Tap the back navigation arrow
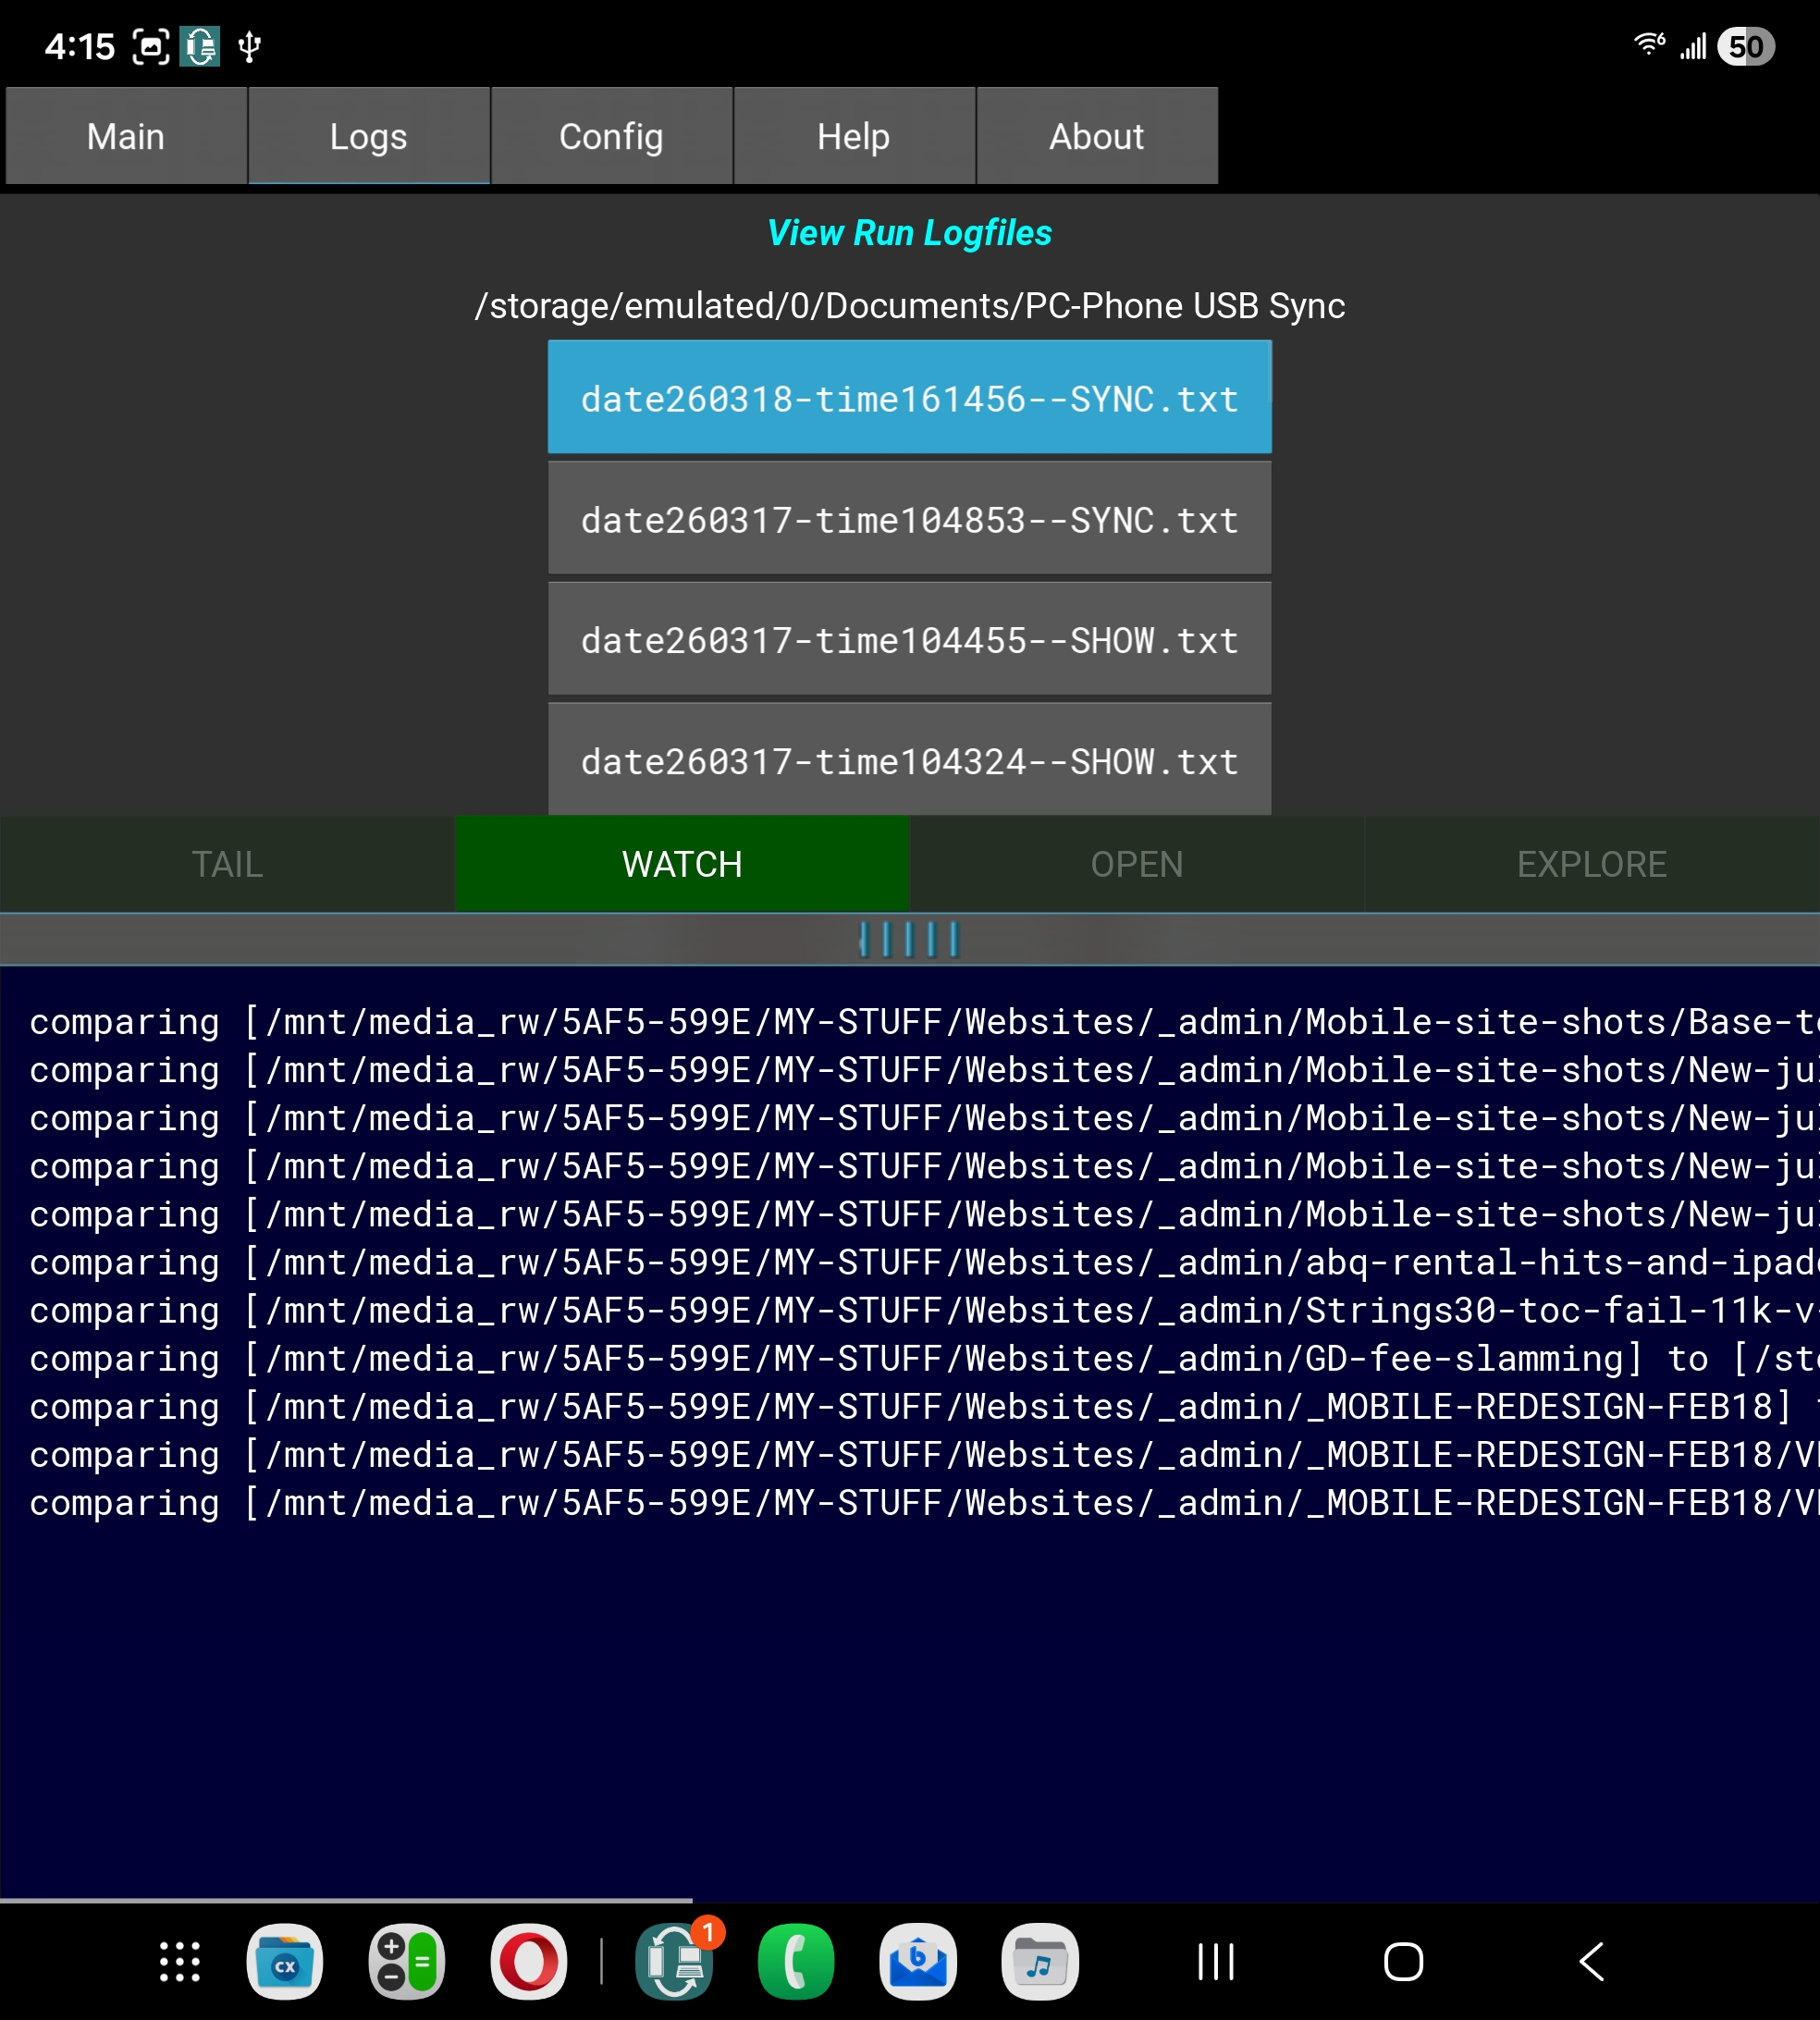 1592,1962
